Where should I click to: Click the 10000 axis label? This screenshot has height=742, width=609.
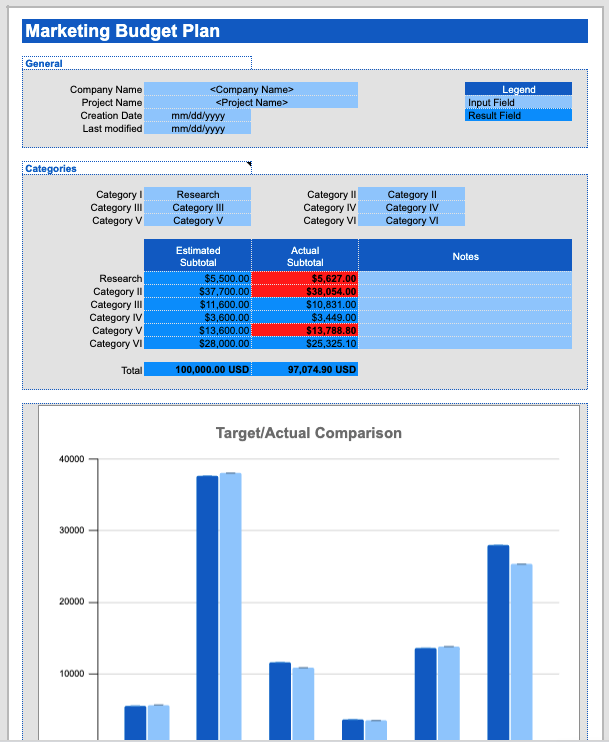71,674
